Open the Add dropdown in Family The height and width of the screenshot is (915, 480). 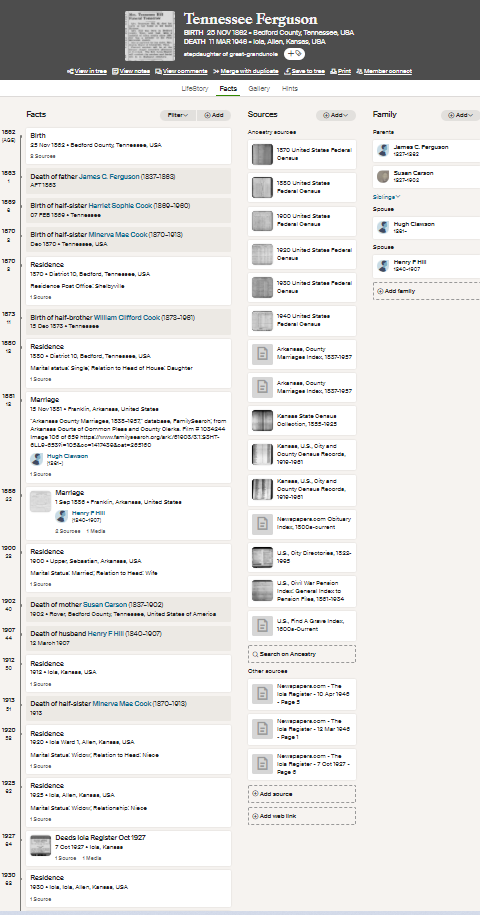[x=461, y=115]
